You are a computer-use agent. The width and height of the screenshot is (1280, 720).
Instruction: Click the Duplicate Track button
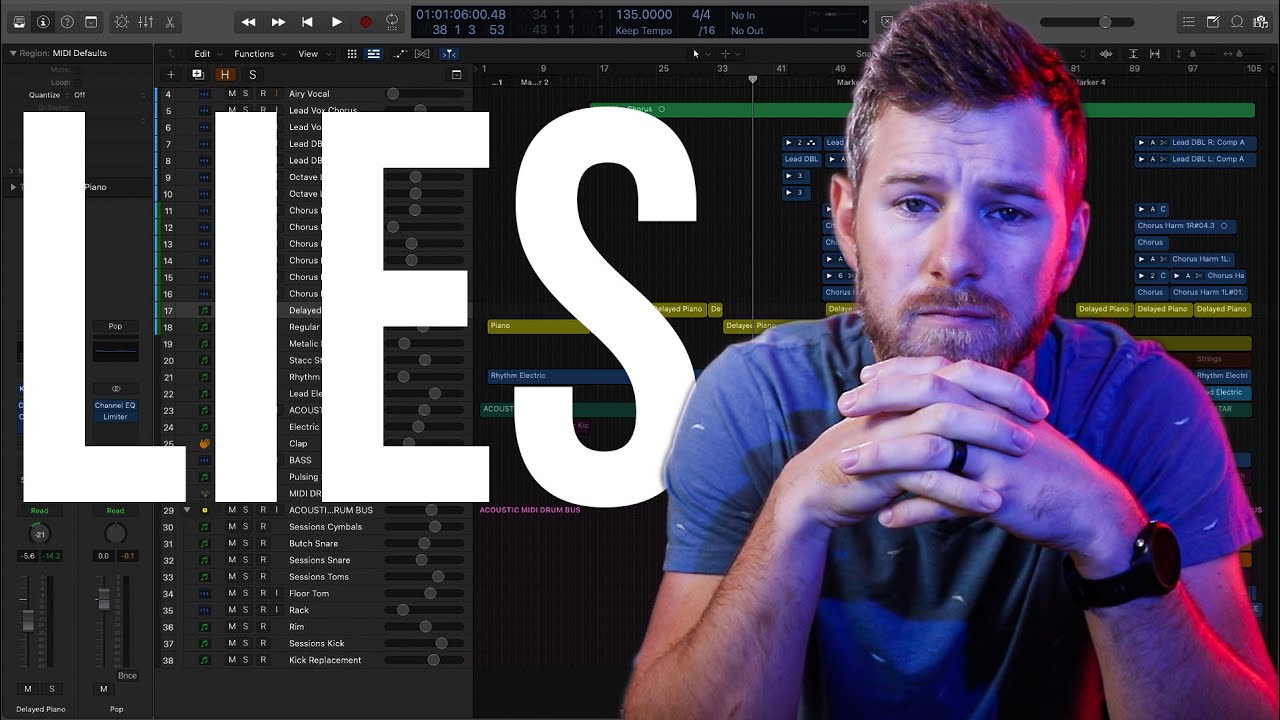coord(197,74)
